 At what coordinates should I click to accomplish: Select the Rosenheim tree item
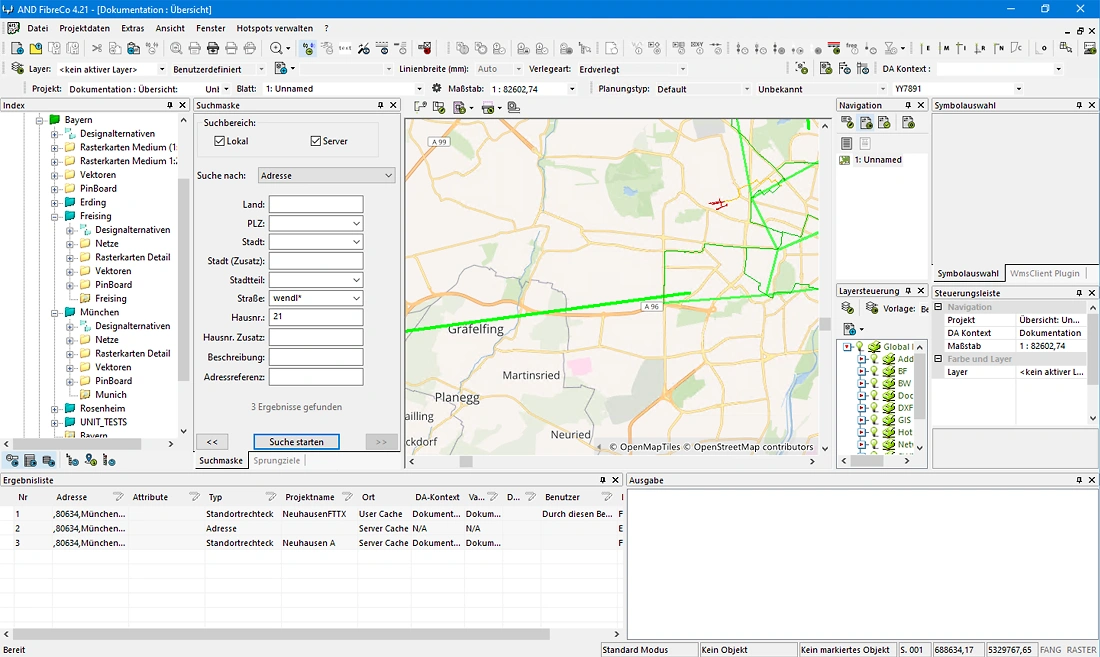click(102, 408)
